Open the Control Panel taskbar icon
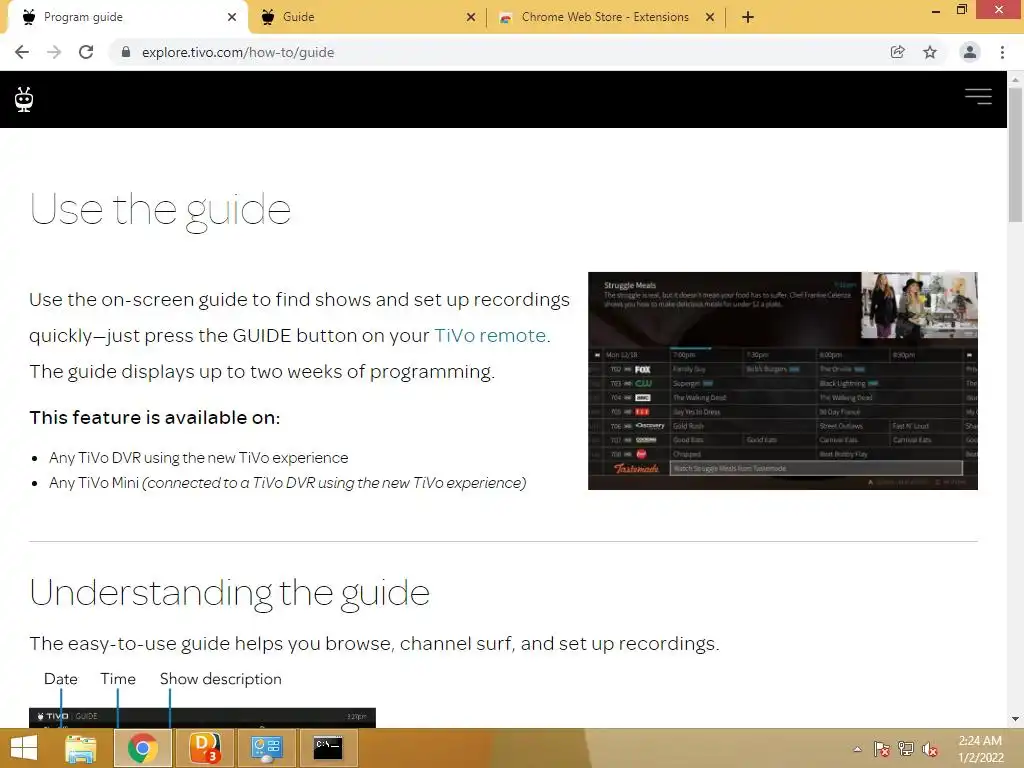 (266, 748)
